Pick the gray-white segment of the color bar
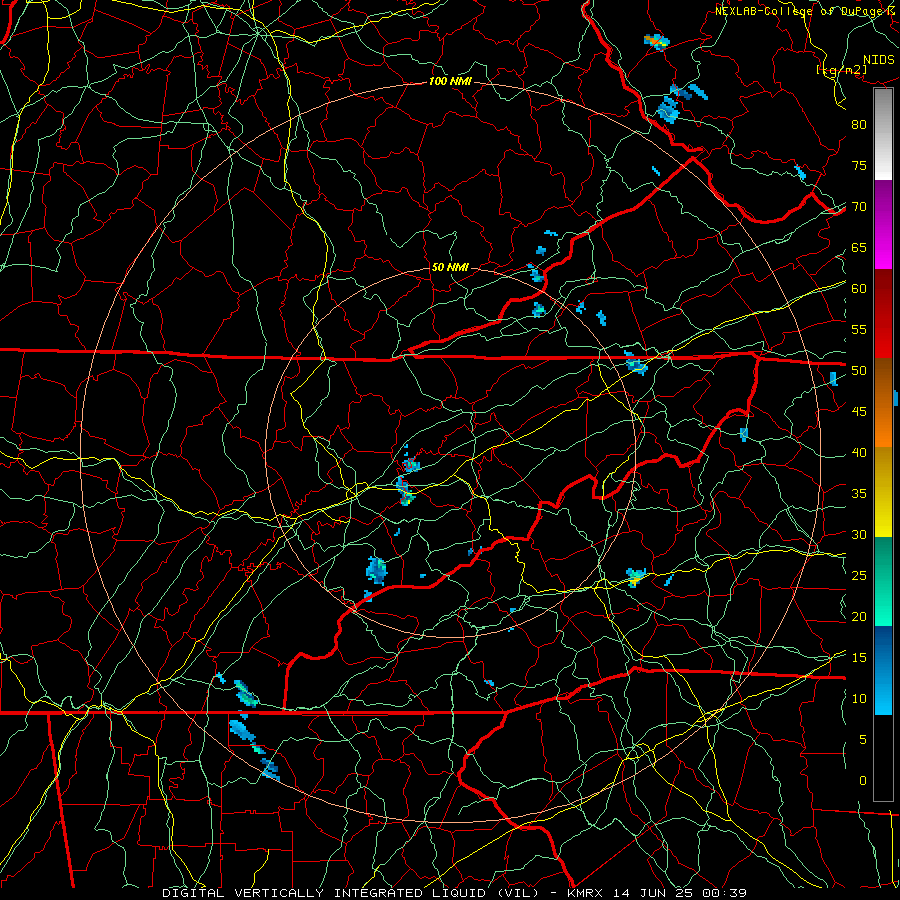 (x=883, y=135)
